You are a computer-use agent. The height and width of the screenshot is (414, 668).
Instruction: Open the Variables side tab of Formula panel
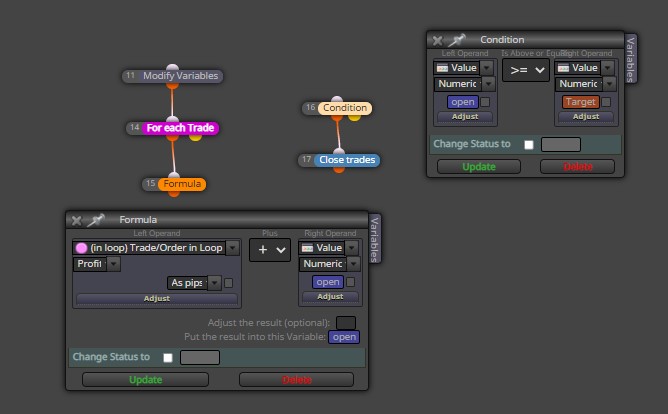374,239
